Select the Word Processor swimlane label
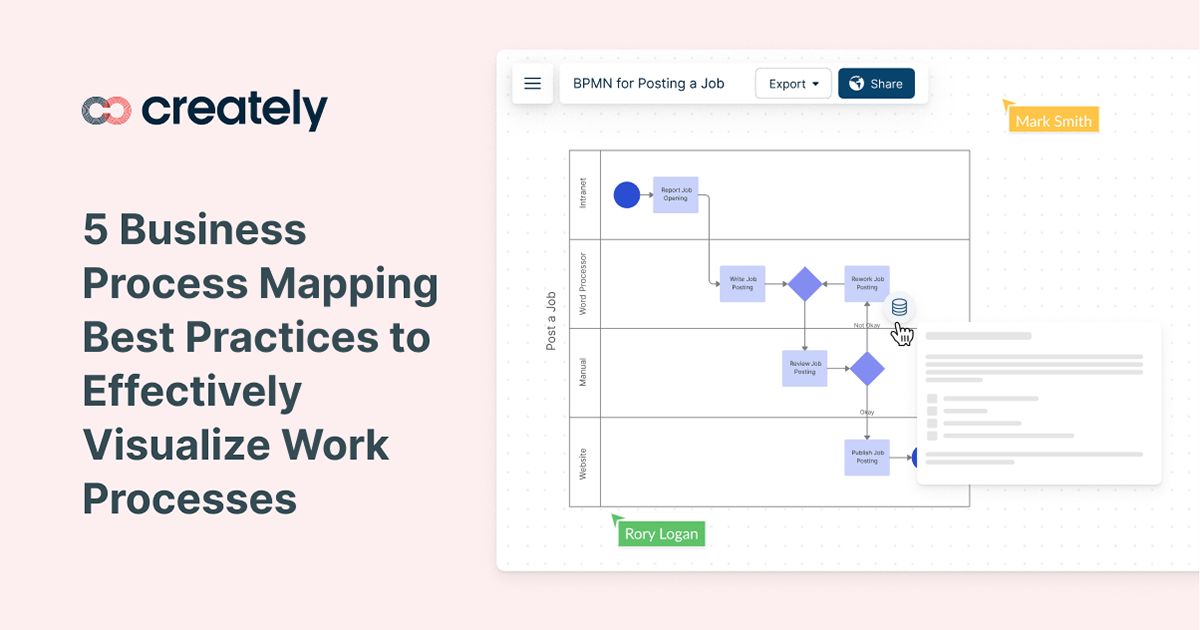Viewport: 1200px width, 630px height. 584,284
